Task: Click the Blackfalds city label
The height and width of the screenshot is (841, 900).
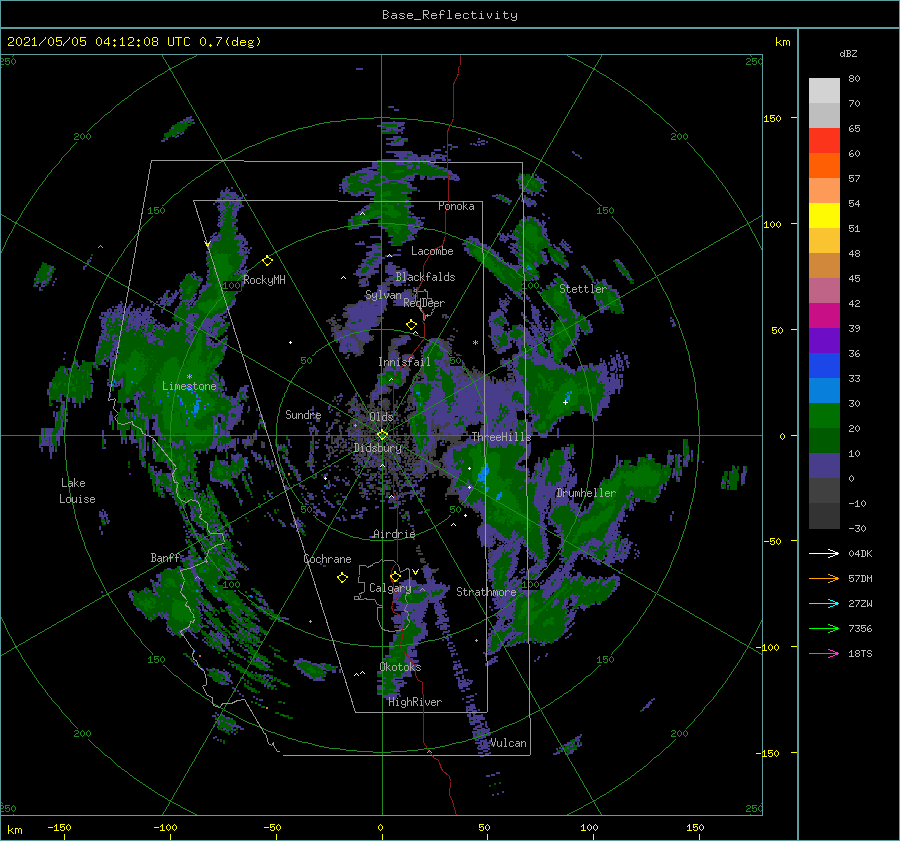Action: (425, 277)
